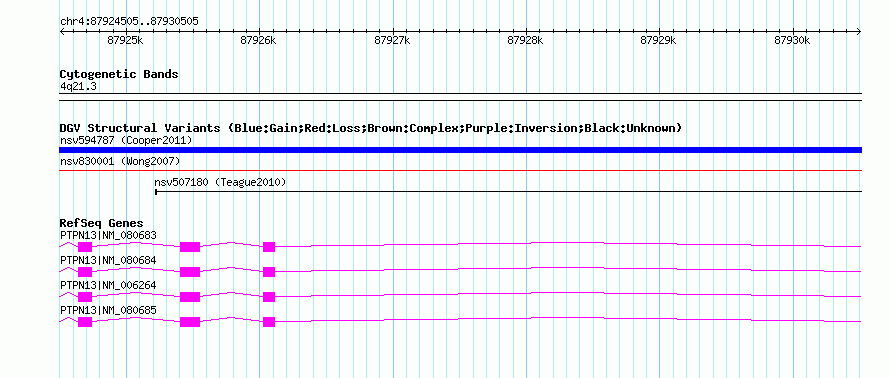Click the chr4:87924505..87930505 coordinate label
Viewport: 890px width, 378px height.
pyautogui.click(x=129, y=22)
